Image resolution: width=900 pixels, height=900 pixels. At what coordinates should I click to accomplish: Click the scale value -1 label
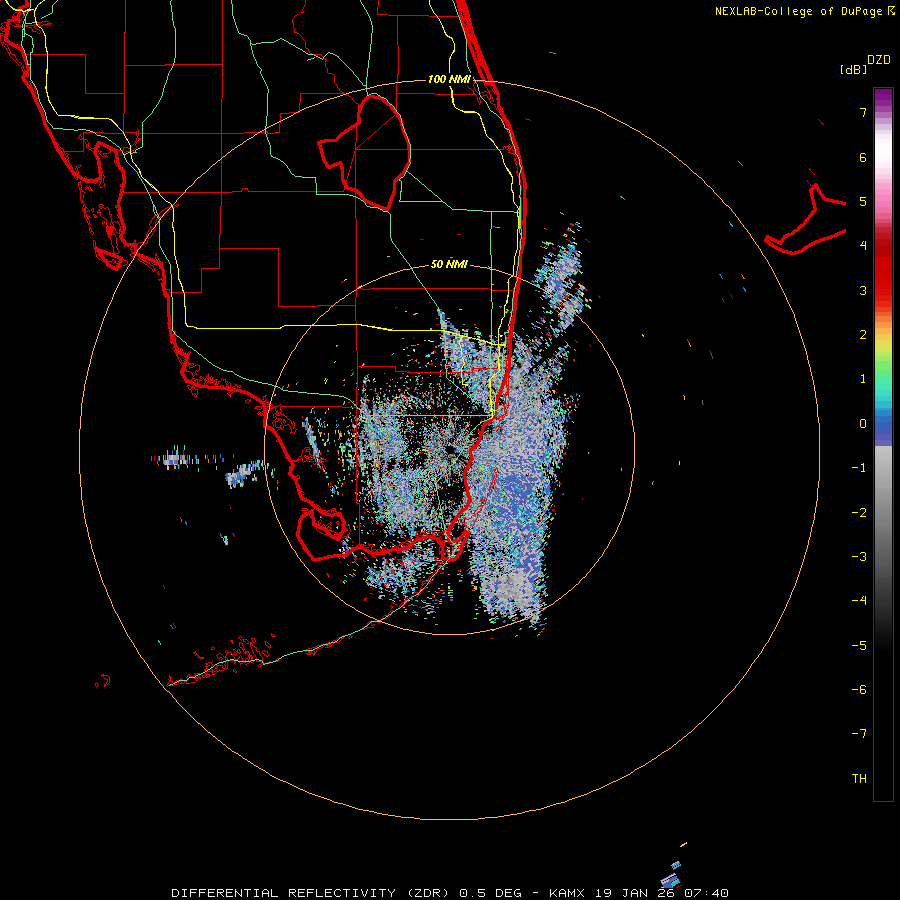click(x=859, y=468)
